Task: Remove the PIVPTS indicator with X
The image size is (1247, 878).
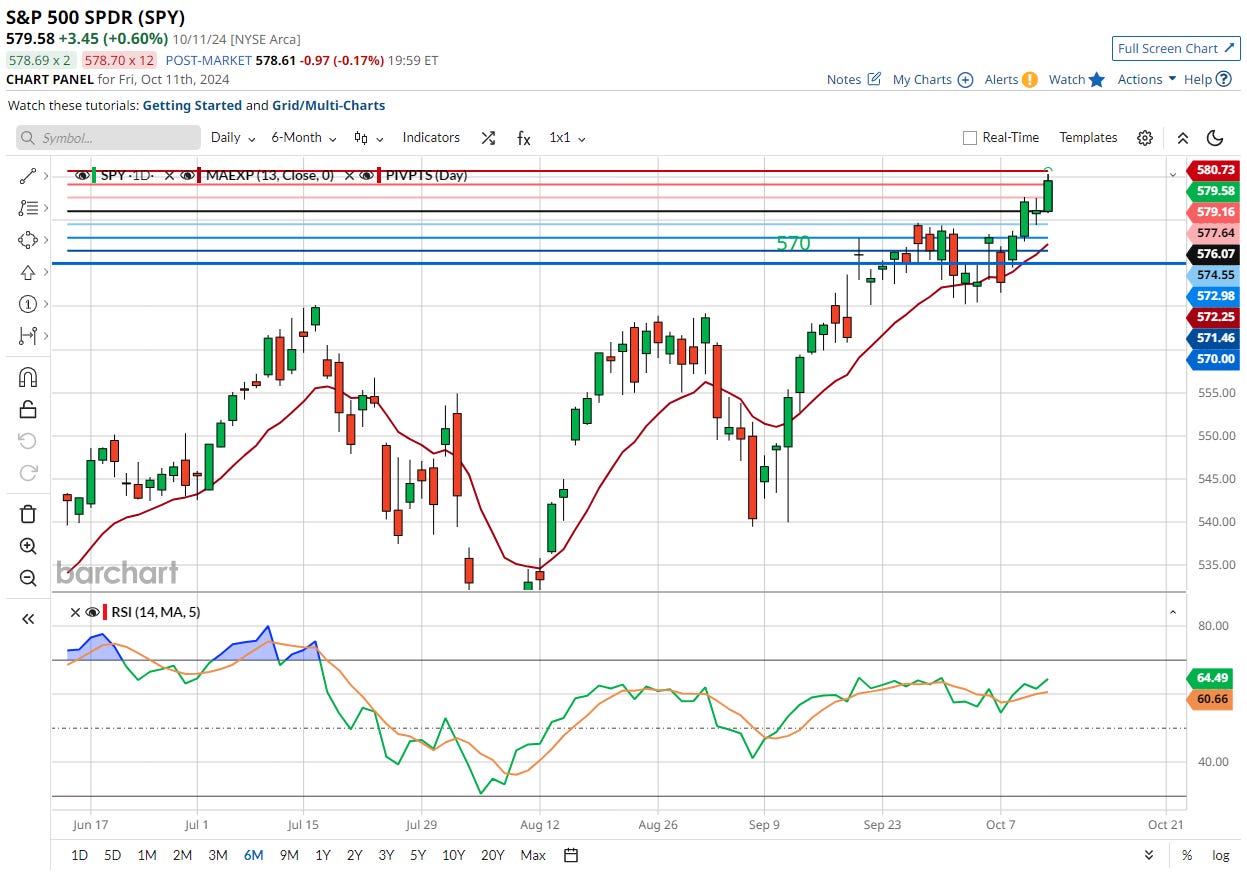Action: (350, 175)
